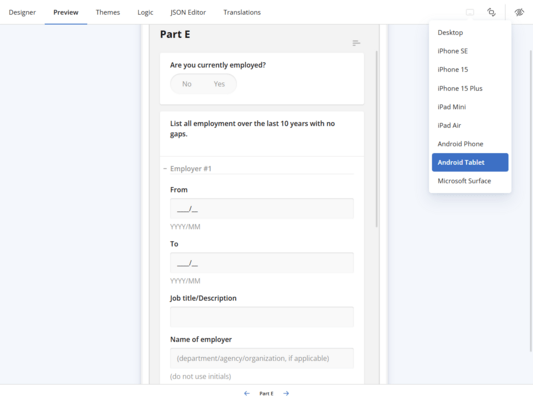
Task: Choose iPhone SE device
Action: [x=470, y=51]
